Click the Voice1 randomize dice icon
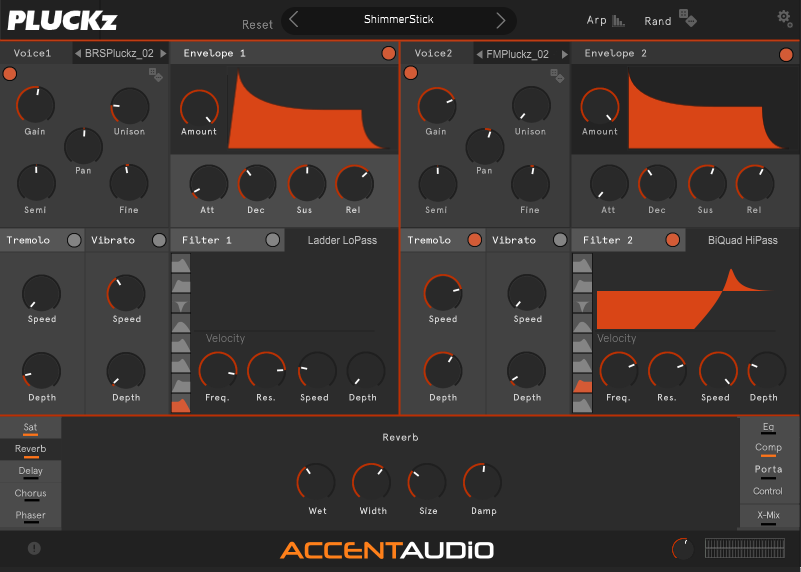Screen dimensions: 801x572 tap(157, 74)
